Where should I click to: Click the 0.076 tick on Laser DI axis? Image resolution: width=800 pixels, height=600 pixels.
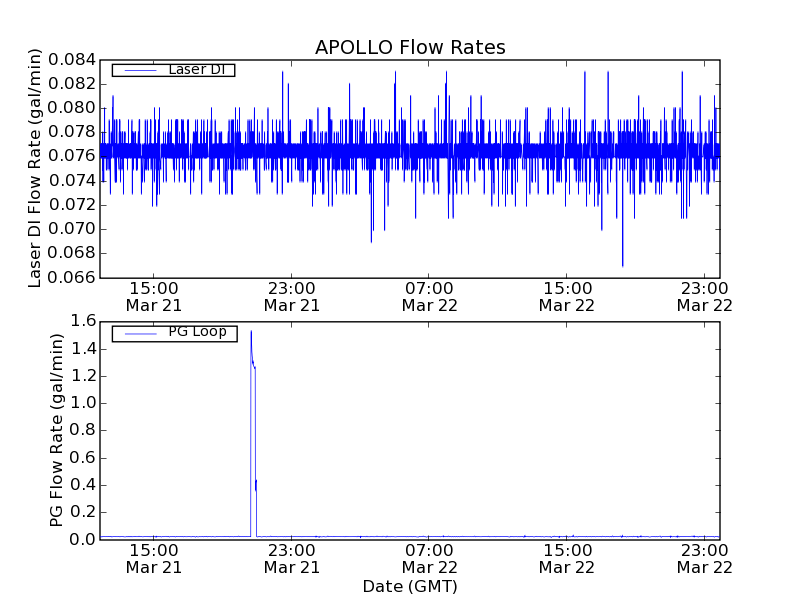pyautogui.click(x=72, y=156)
